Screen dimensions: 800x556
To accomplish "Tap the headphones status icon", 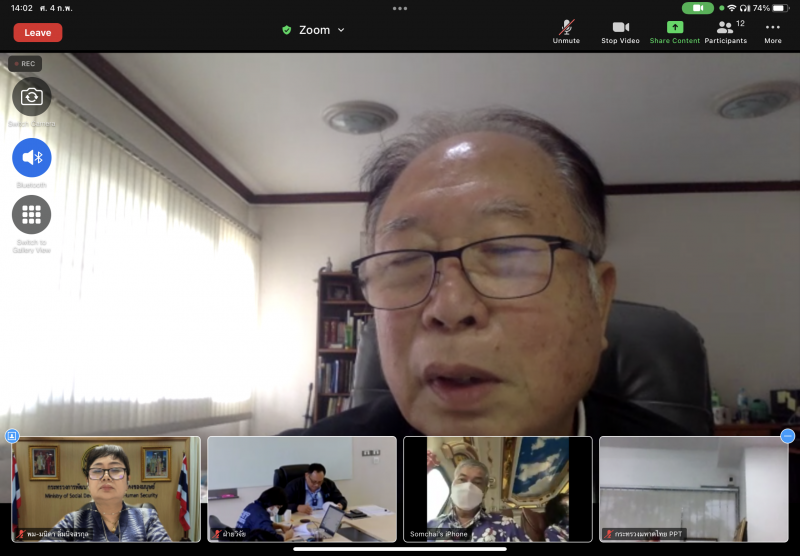I will pyautogui.click(x=745, y=8).
